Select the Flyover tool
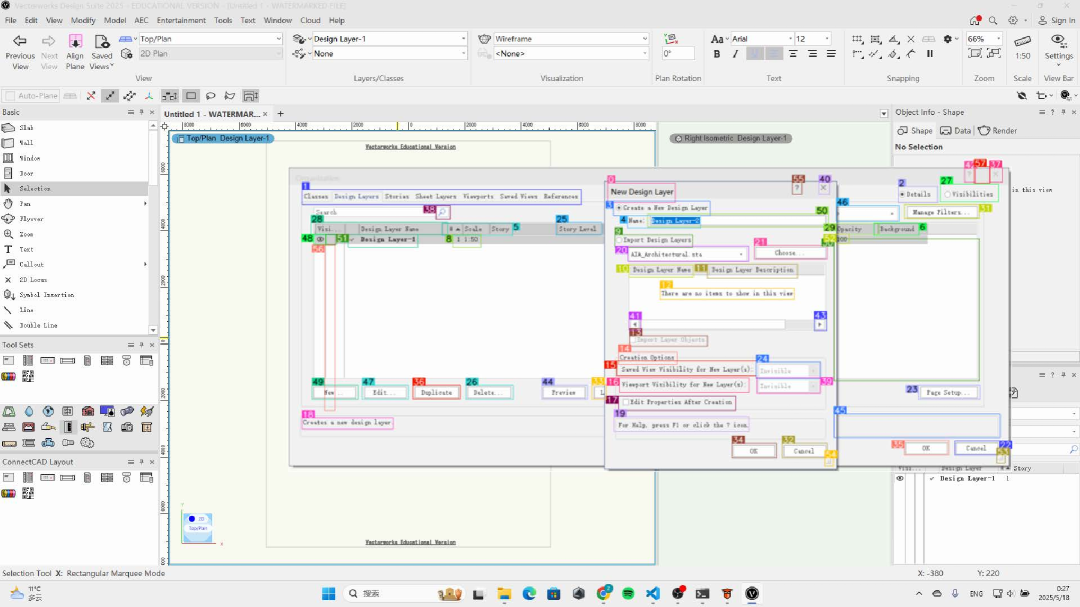 point(31,218)
